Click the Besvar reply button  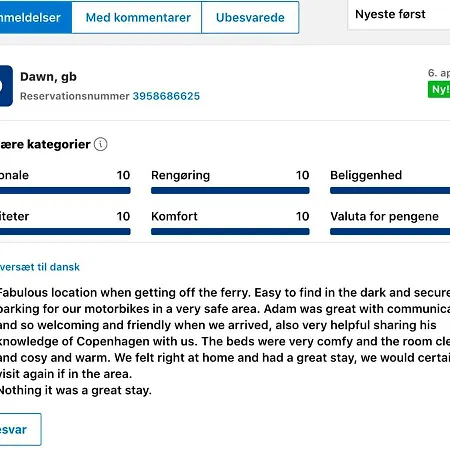coord(20,429)
